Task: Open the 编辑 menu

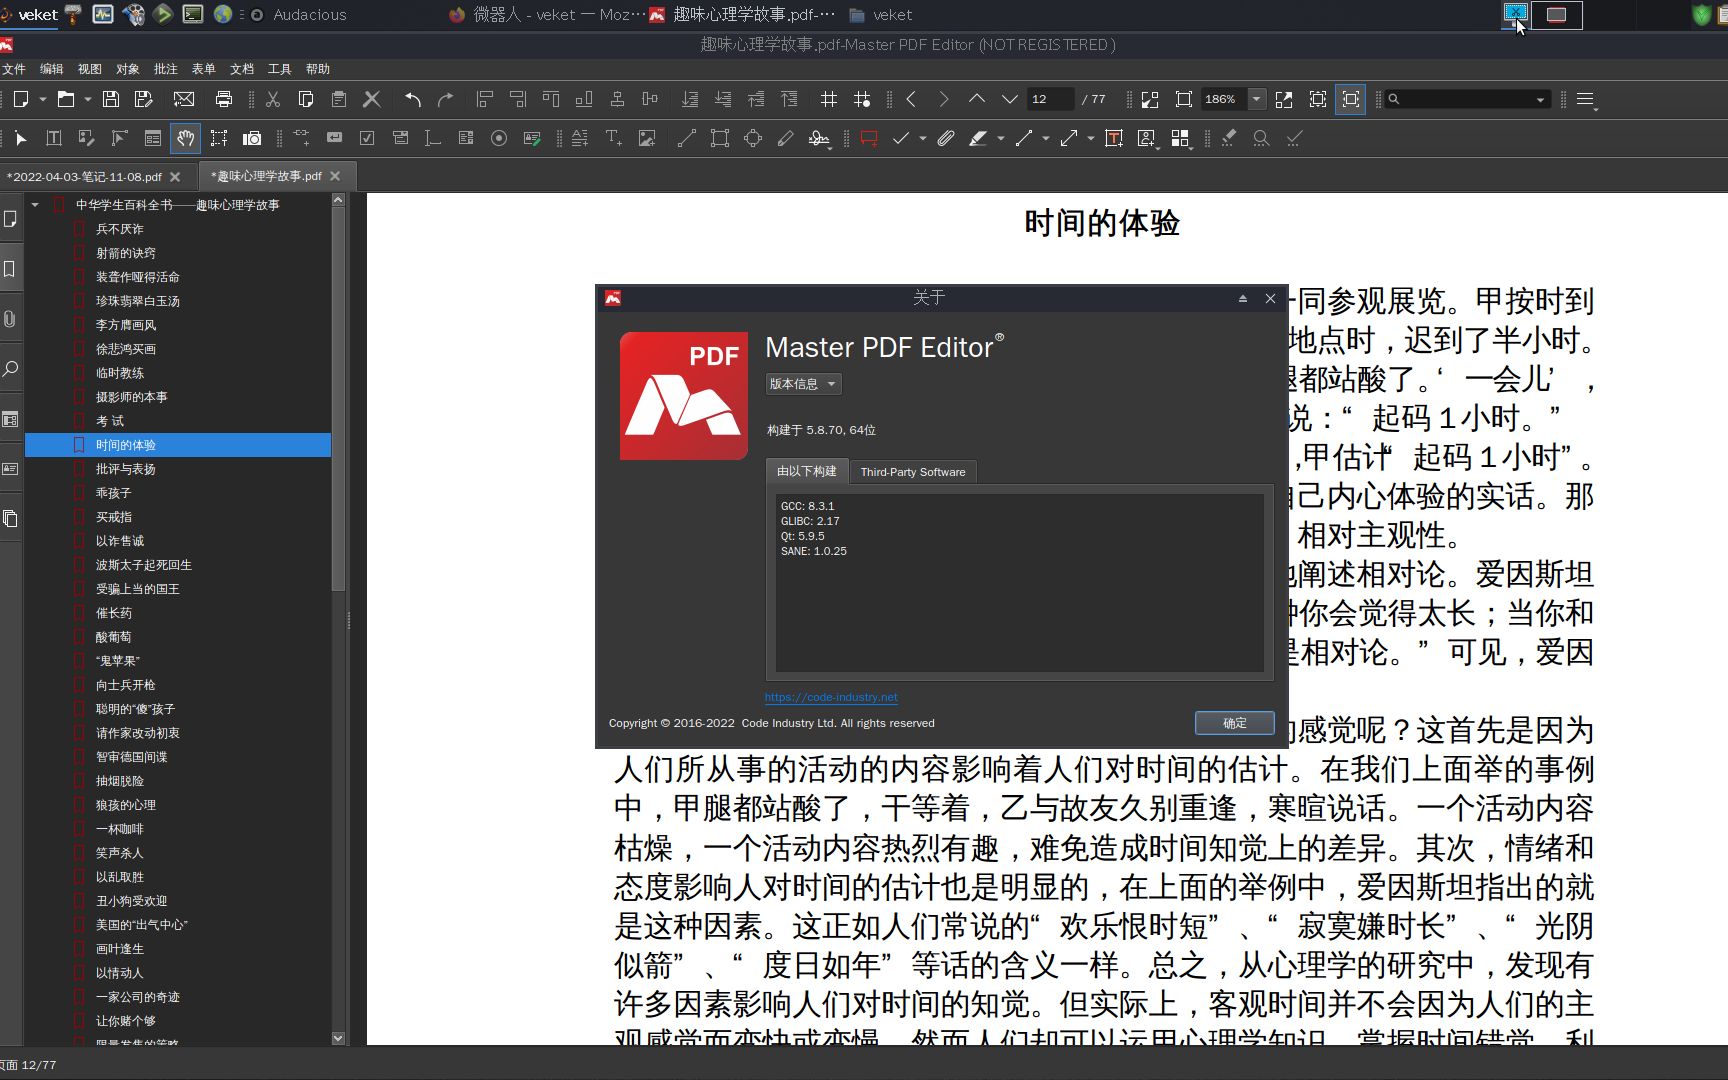Action: click(x=52, y=69)
